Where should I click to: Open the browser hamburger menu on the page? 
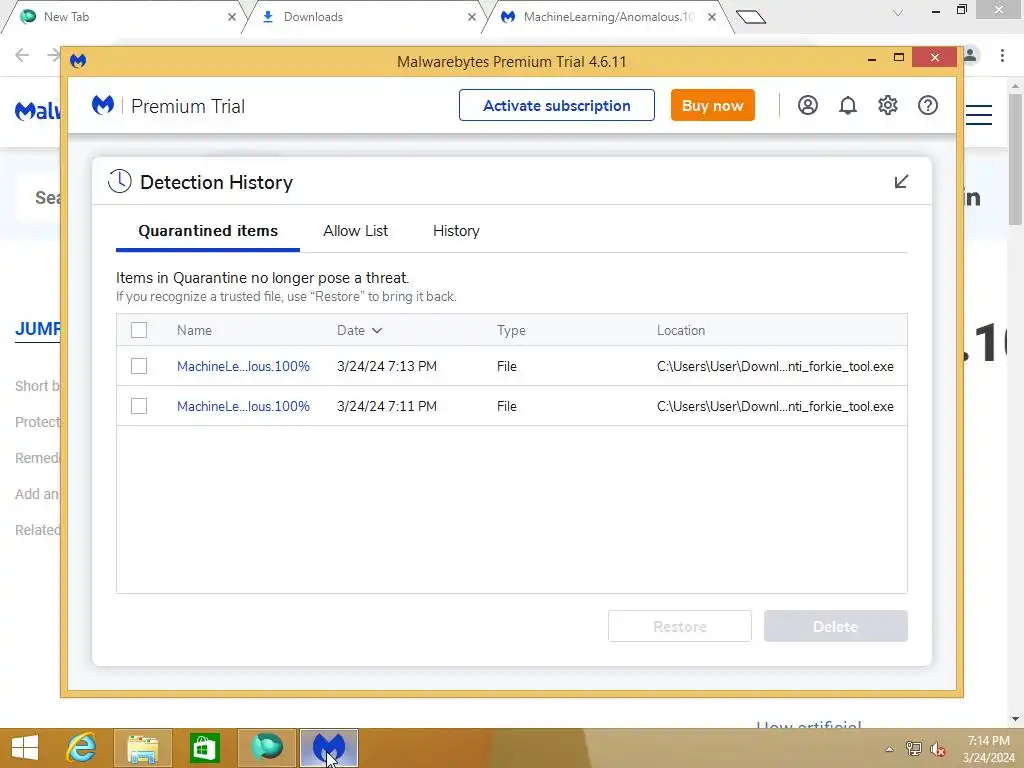point(979,114)
